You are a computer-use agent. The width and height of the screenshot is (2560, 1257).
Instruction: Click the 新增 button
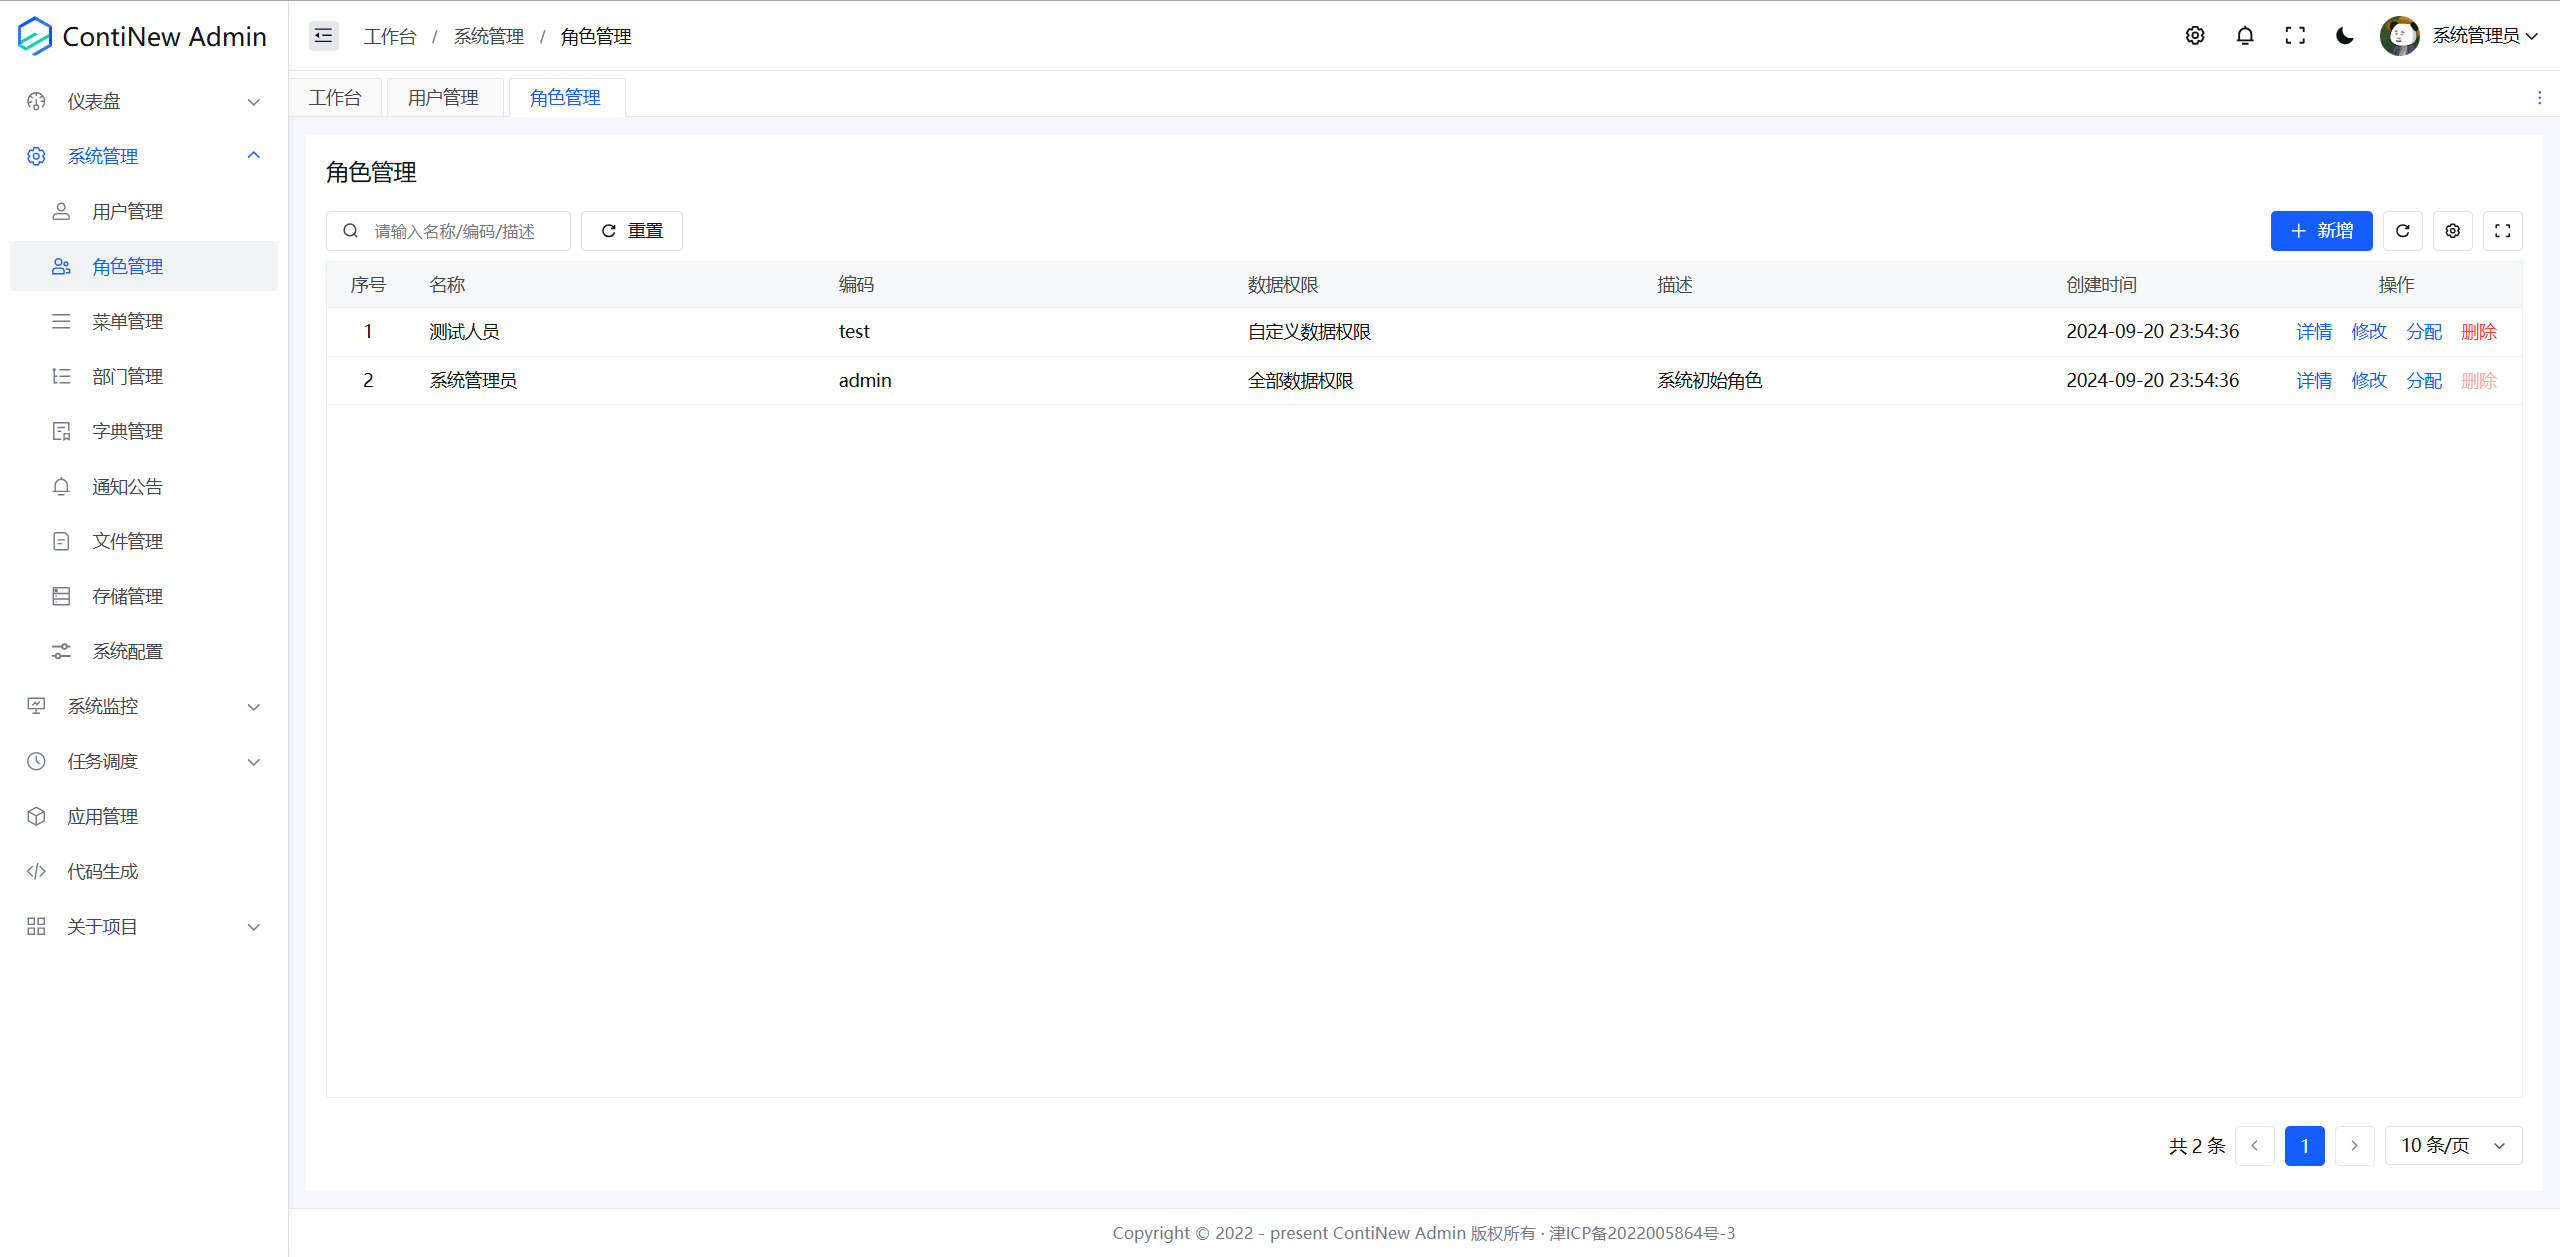point(2321,231)
